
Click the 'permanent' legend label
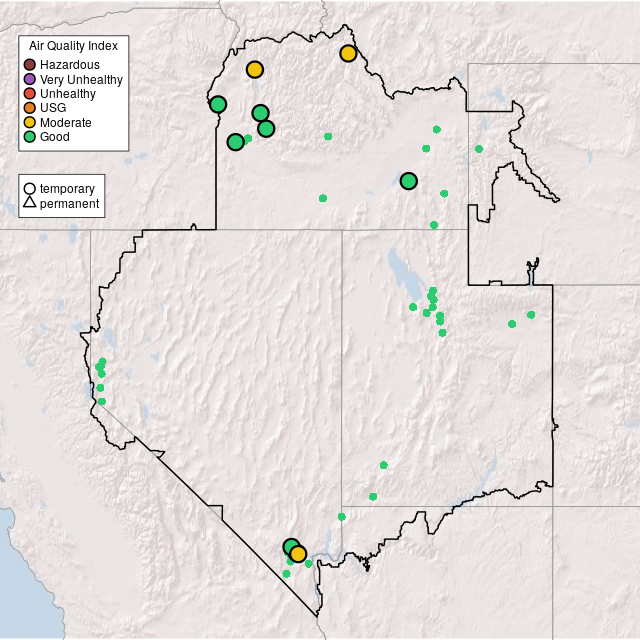[69, 203]
